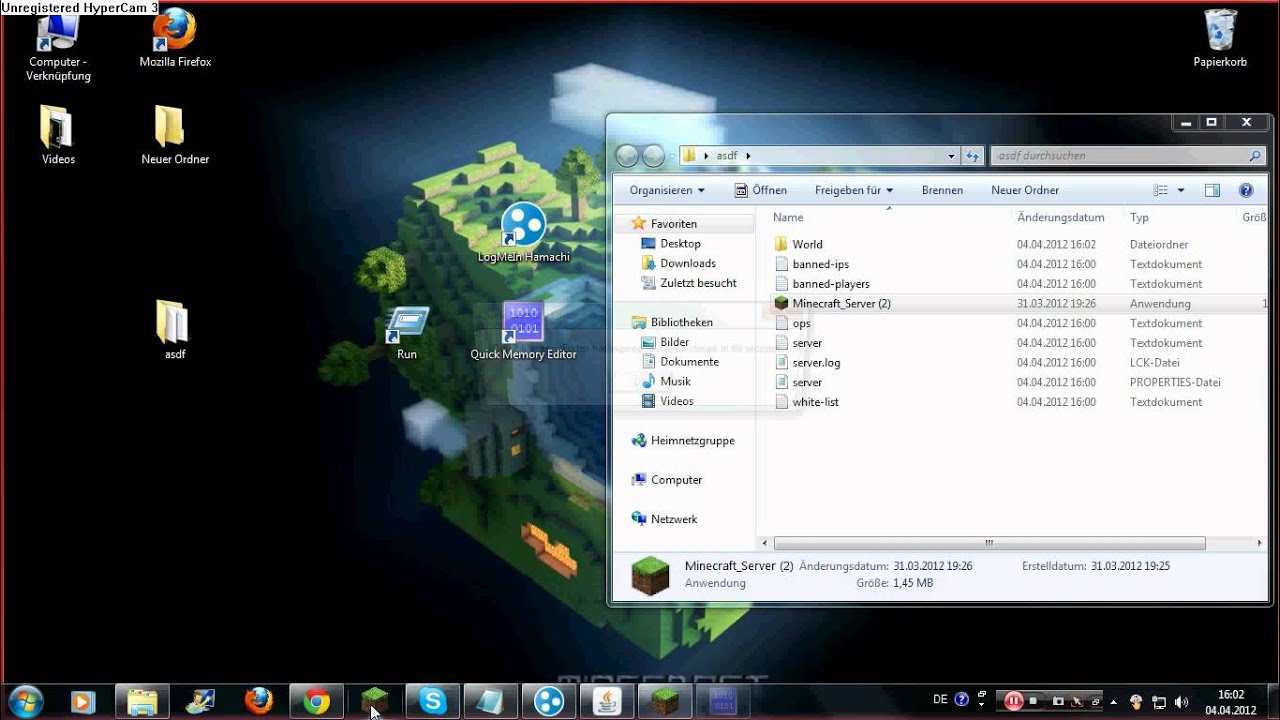Select the asdf folder on the desktop

(175, 330)
